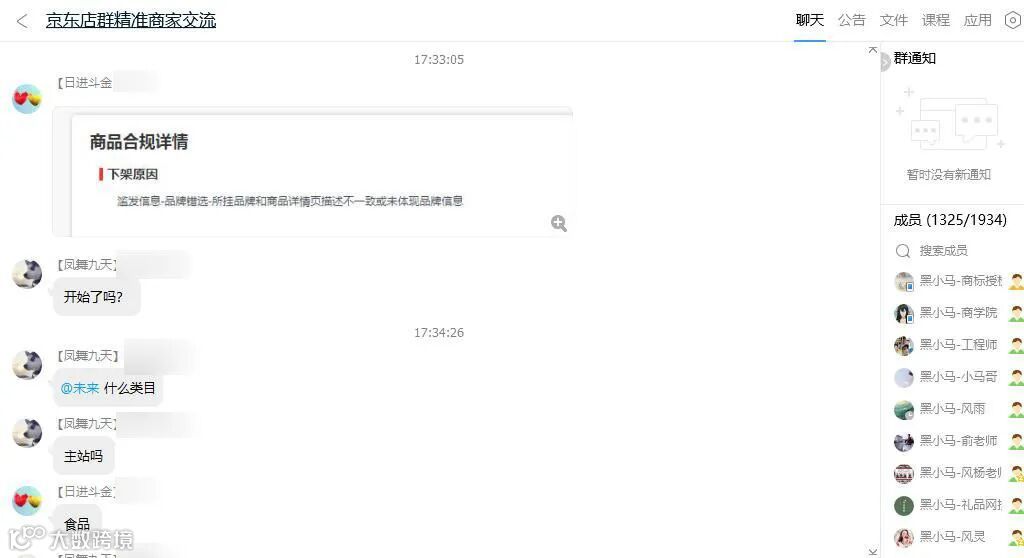The image size is (1024, 558).
Task: Select member 黑小马-小马哥
Action: point(957,378)
